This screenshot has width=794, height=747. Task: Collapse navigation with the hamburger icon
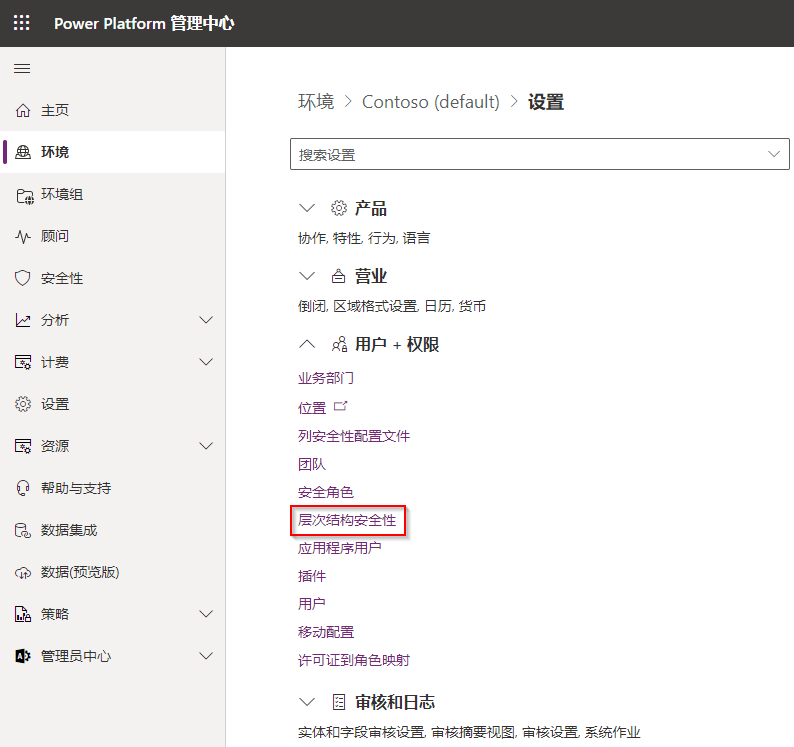pos(22,68)
